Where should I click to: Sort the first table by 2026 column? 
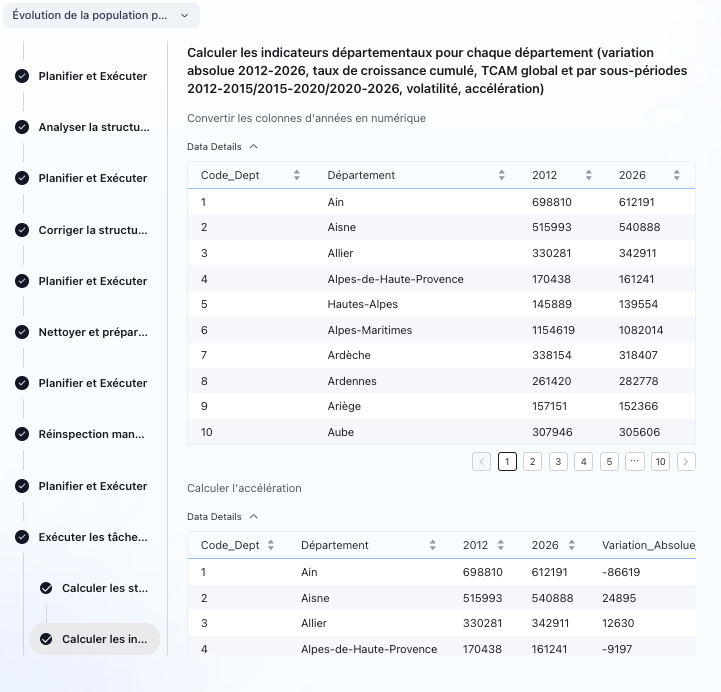point(678,175)
